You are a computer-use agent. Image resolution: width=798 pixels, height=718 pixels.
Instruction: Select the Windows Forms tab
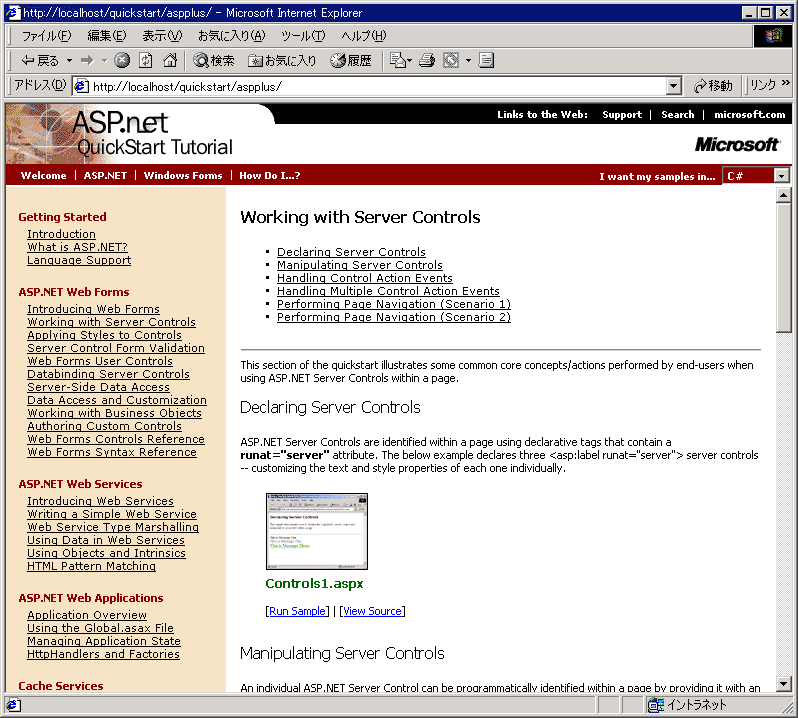click(183, 176)
